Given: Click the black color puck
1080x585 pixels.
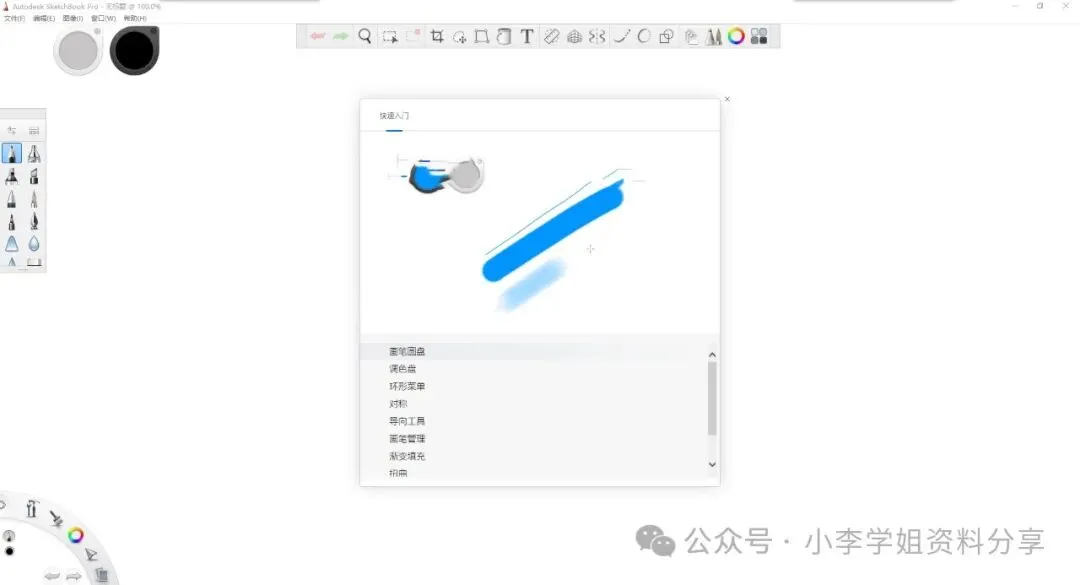Looking at the screenshot, I should tap(134, 51).
